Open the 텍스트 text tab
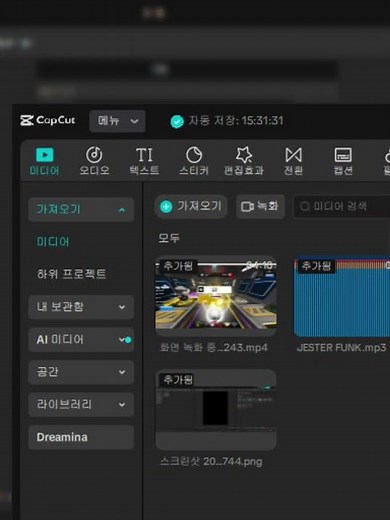This screenshot has height=520, width=390. (x=144, y=161)
